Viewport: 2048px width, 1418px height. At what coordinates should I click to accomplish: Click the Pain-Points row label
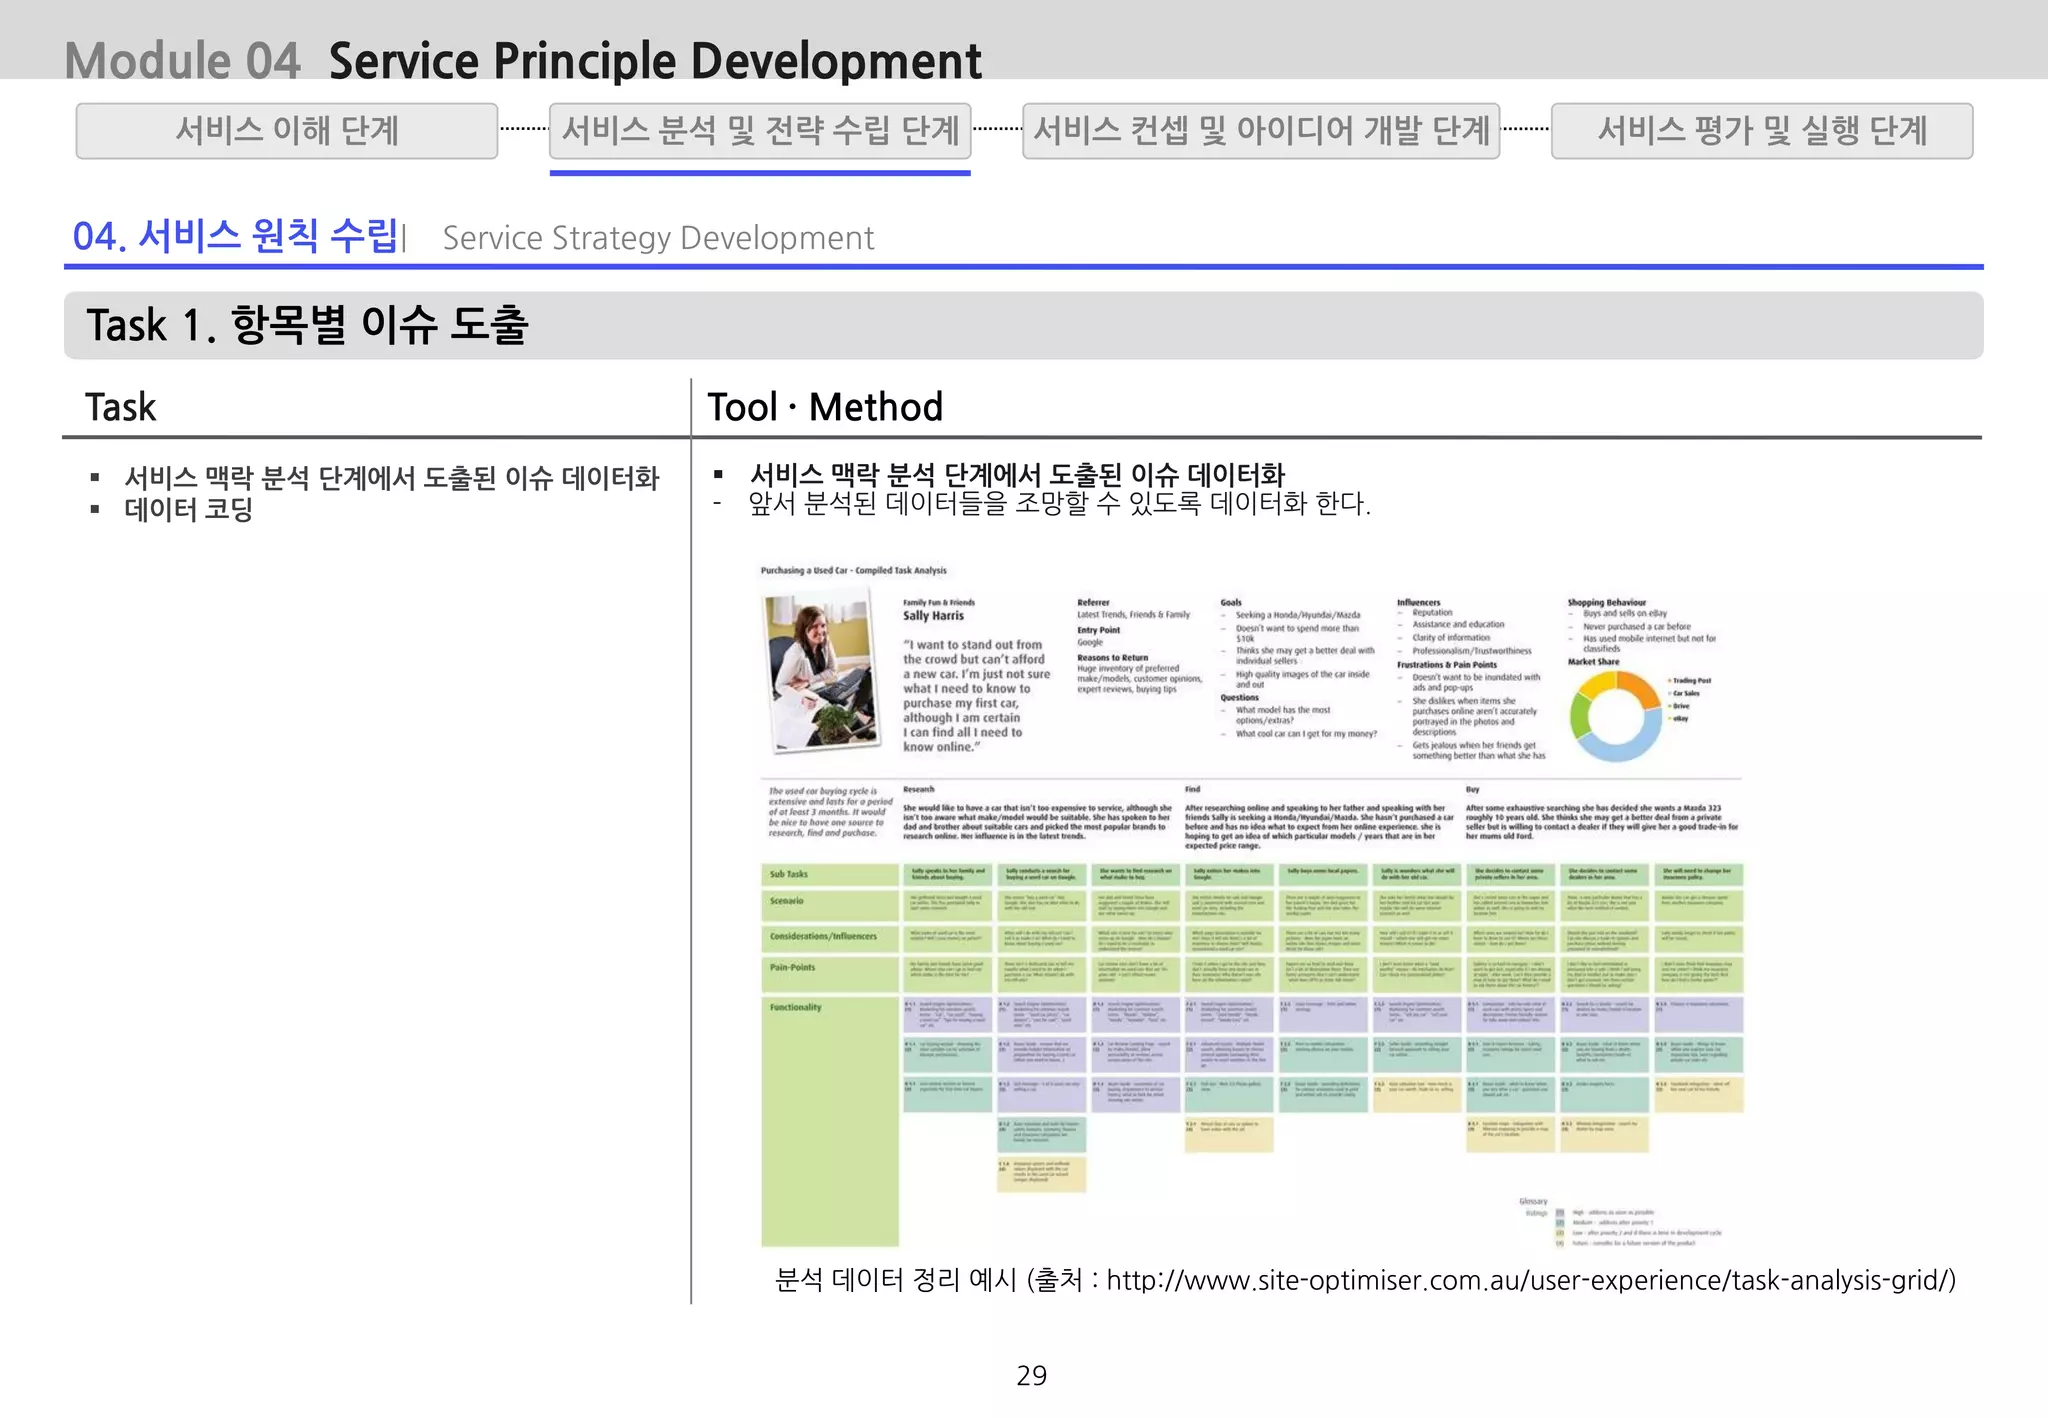coord(792,968)
